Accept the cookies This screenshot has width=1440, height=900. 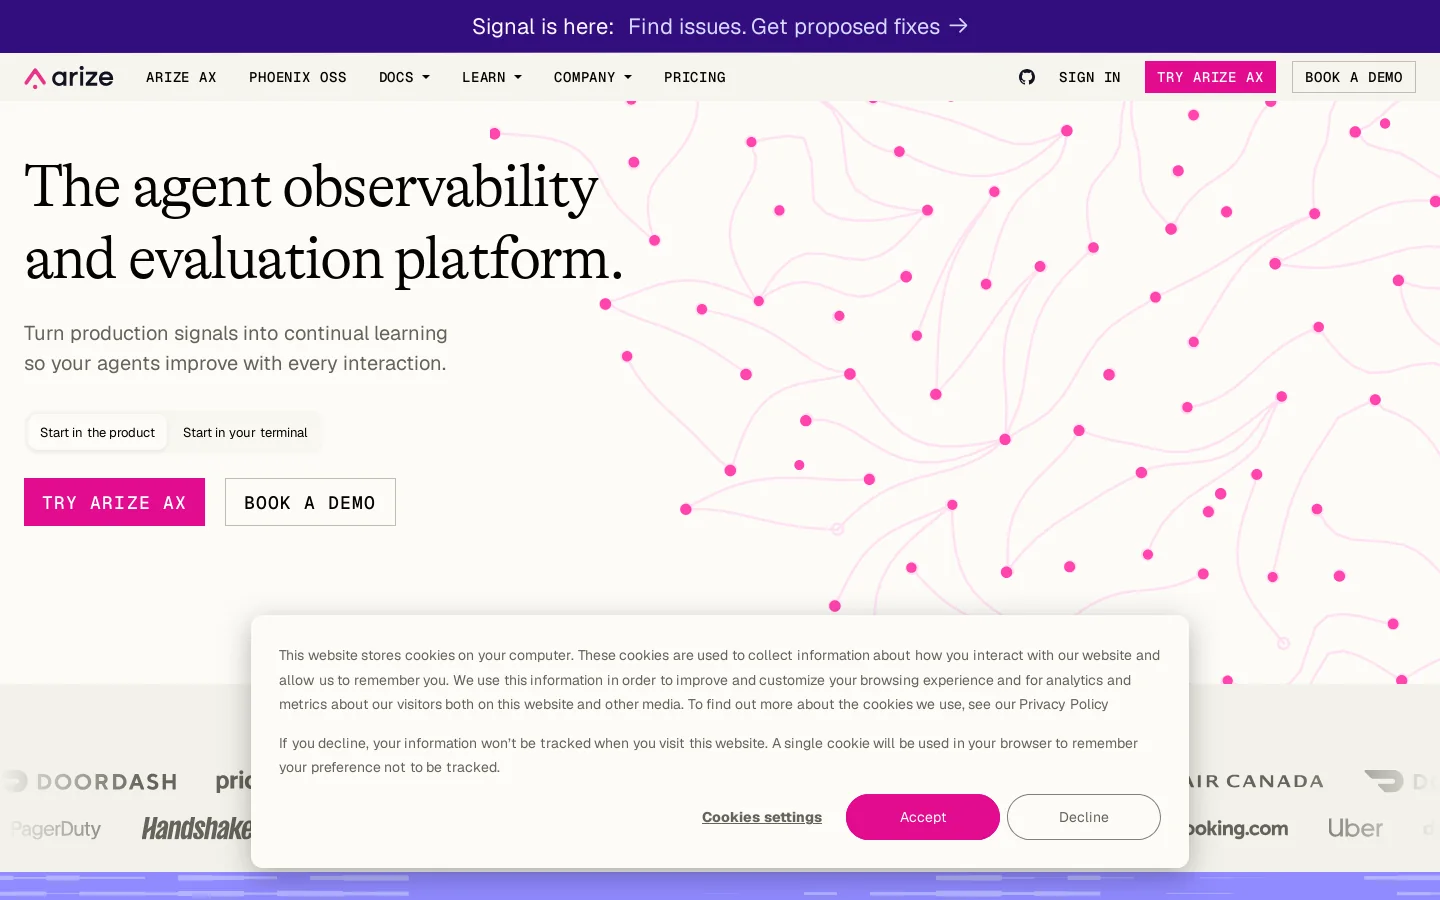point(923,817)
